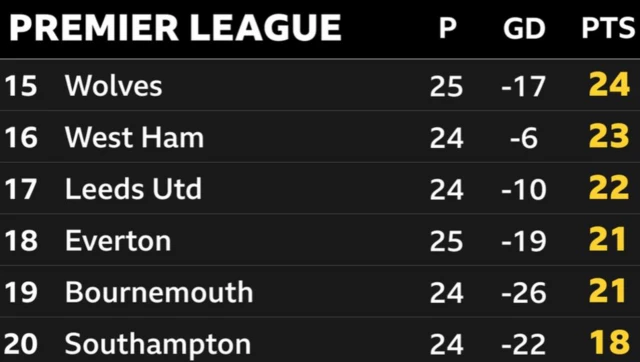Click the GD column header
Viewport: 640px width, 362px height.
click(524, 28)
